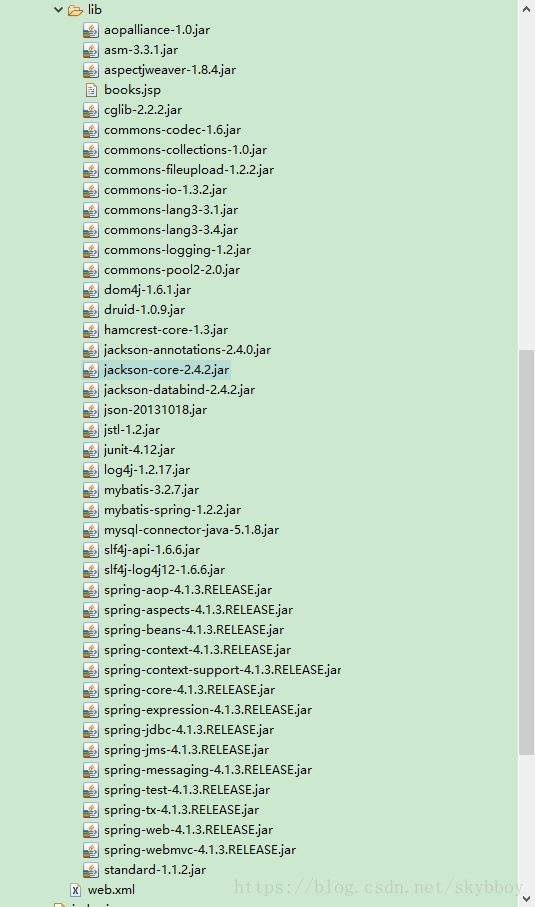Click jar icon of aspectjweaver-1.8.4.jar

(x=91, y=70)
